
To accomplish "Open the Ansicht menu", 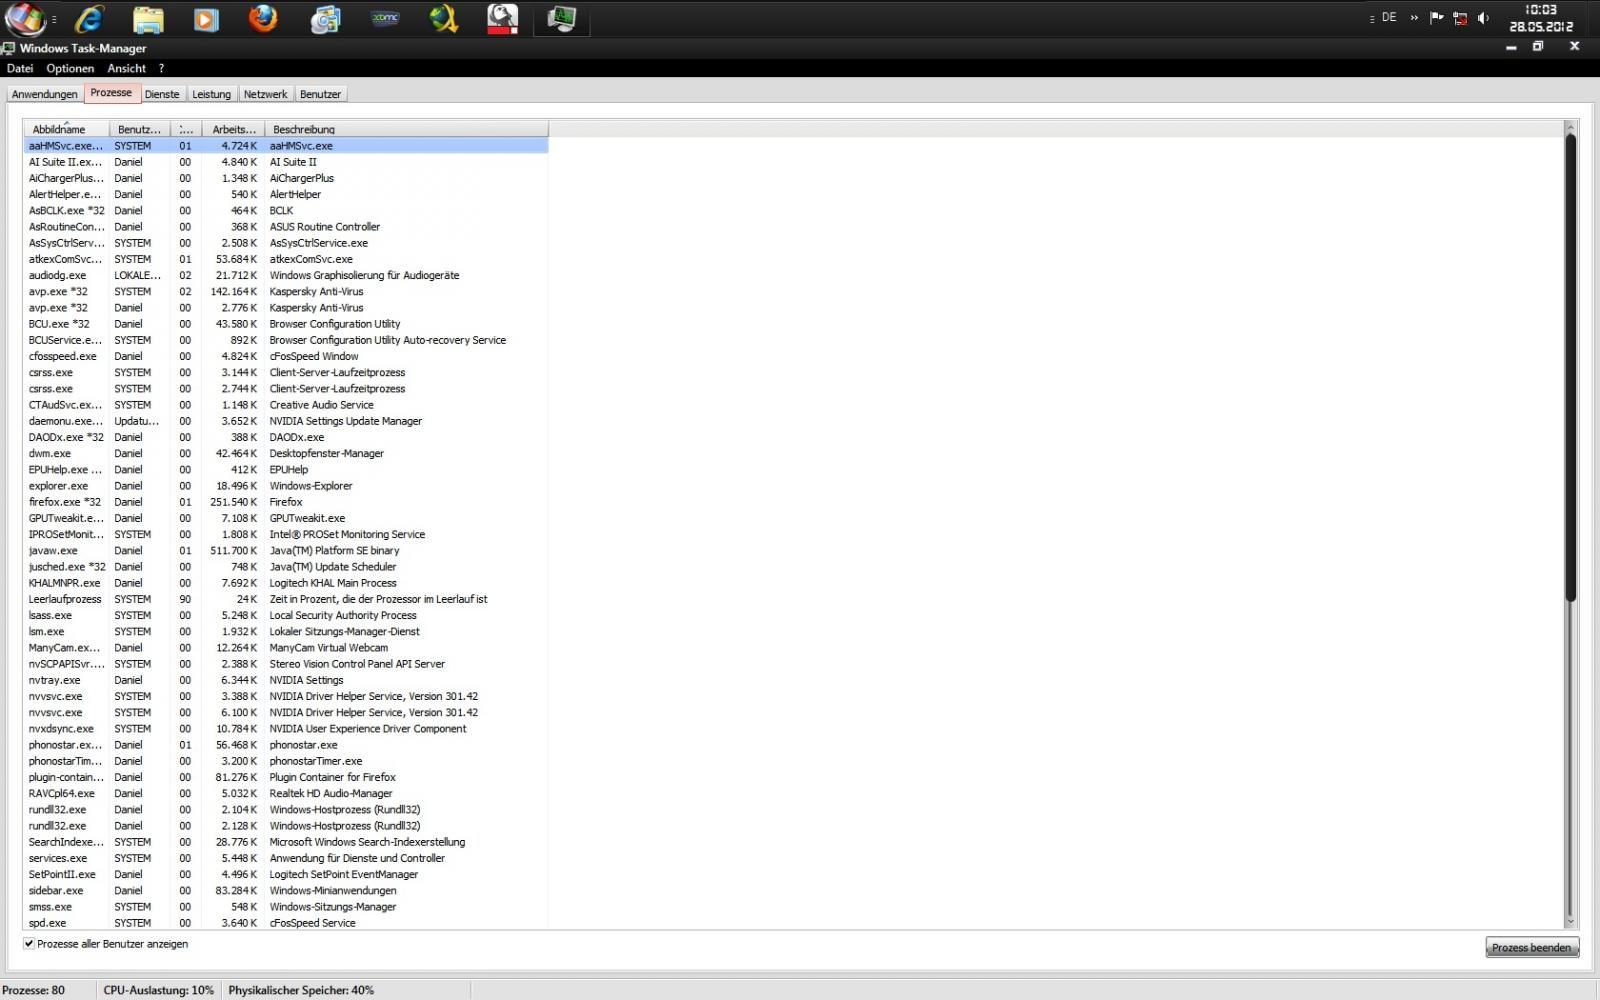I will coord(127,68).
